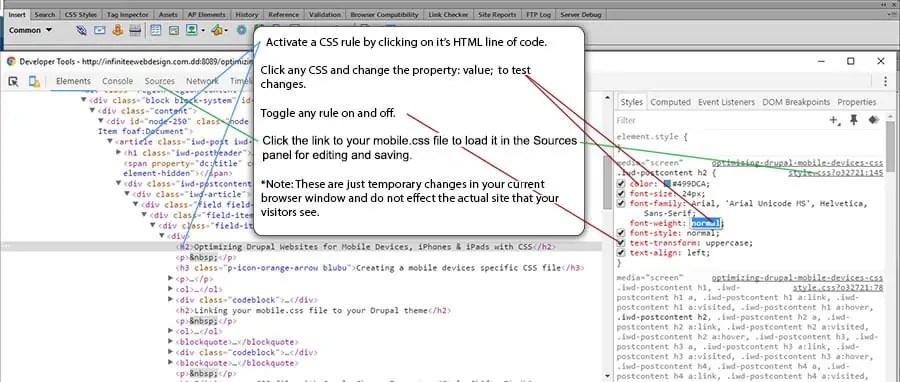Image resolution: width=900 pixels, height=382 pixels.
Task: Uncheck the font-family property checkbox
Action: point(620,203)
